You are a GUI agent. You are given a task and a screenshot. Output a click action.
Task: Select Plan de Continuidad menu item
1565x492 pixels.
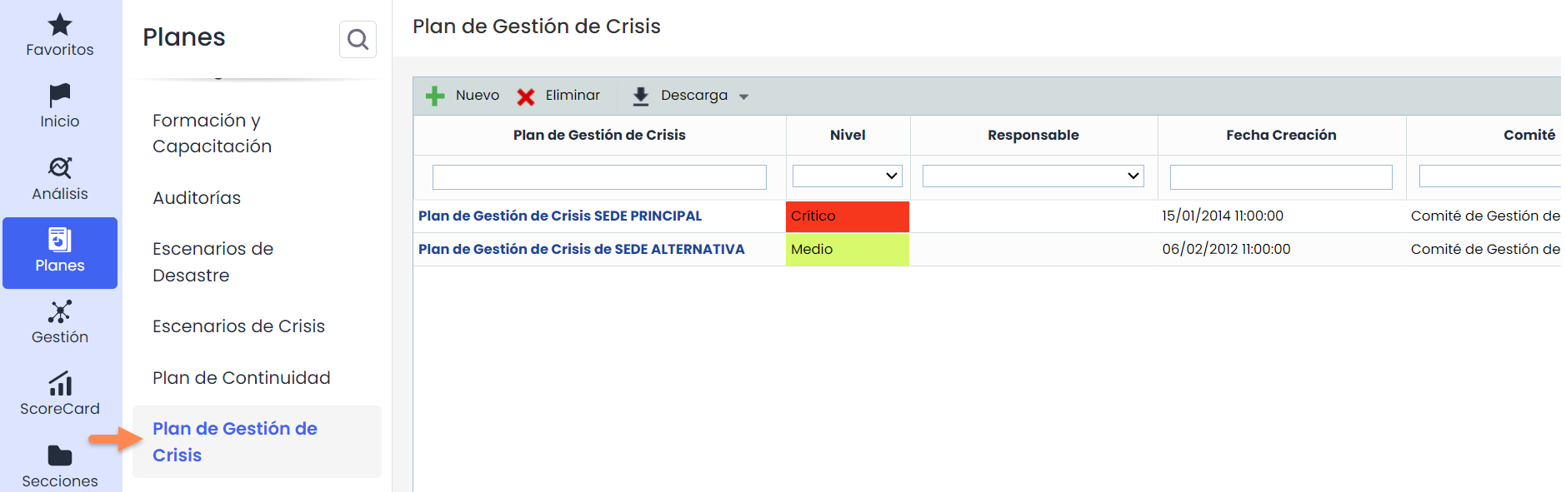point(241,378)
